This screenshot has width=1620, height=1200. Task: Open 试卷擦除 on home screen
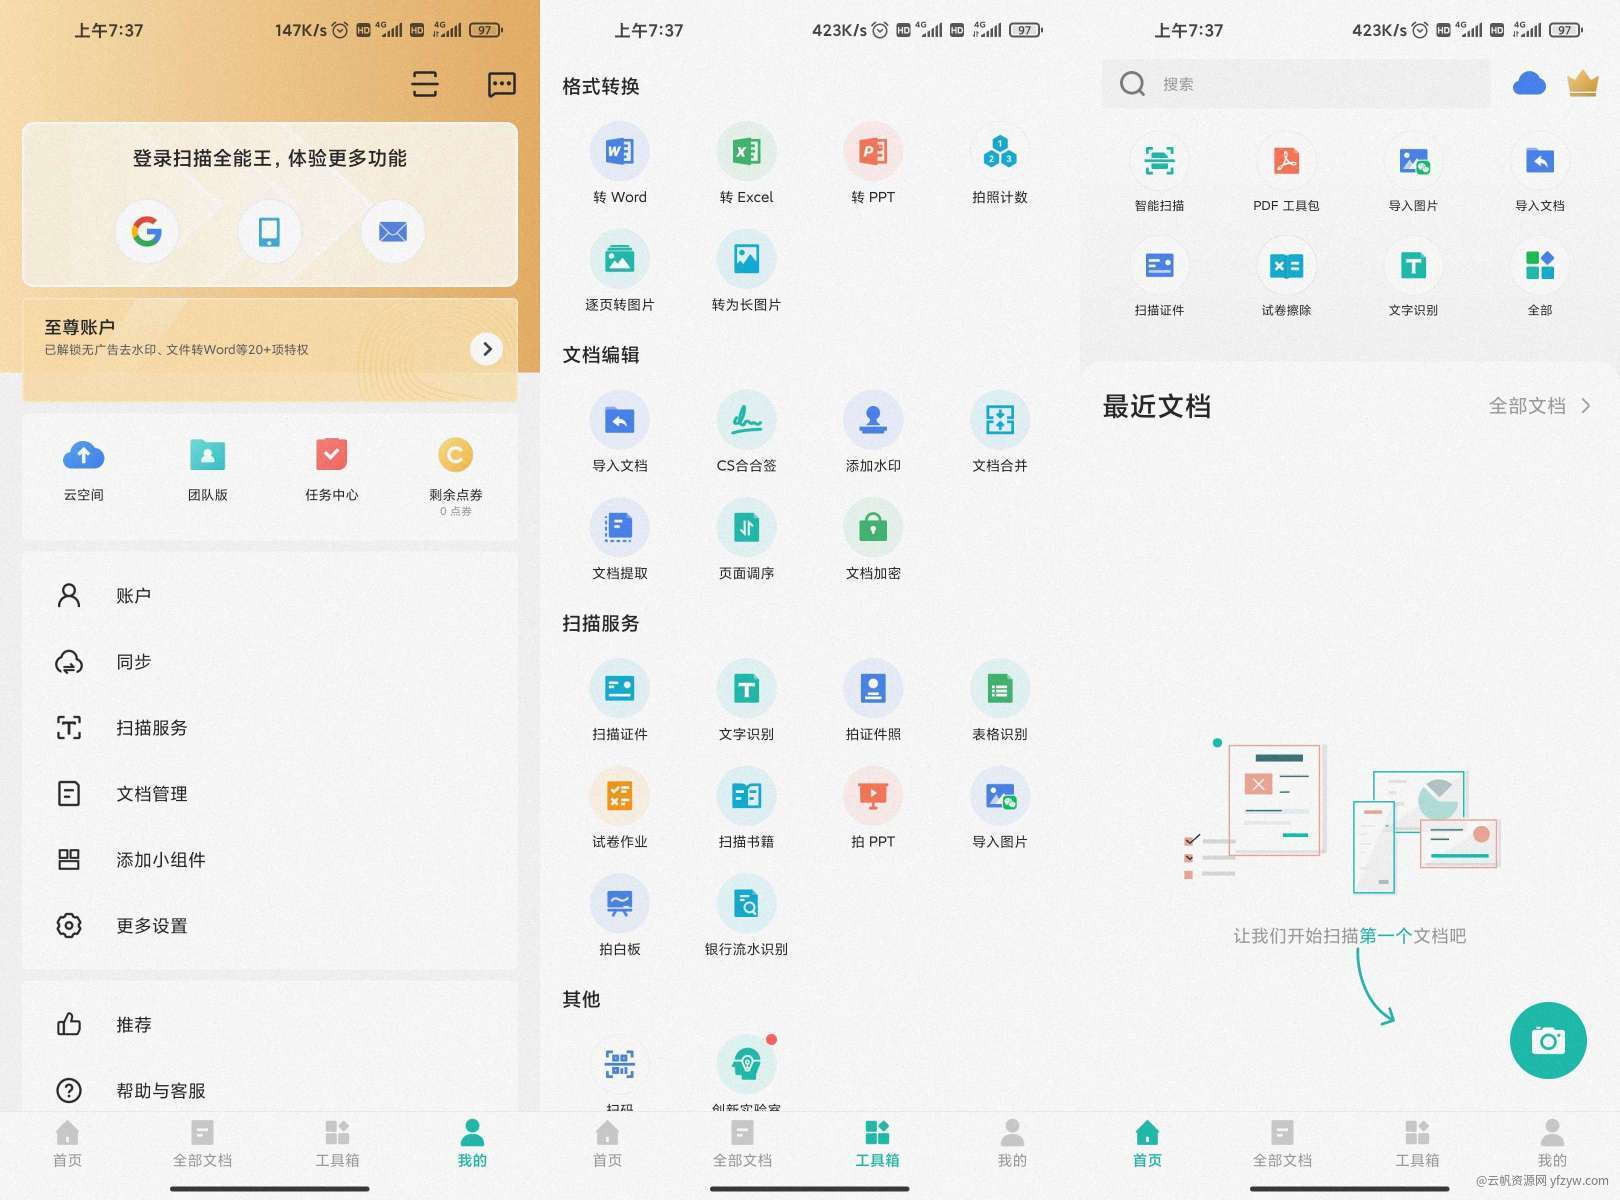1286,277
